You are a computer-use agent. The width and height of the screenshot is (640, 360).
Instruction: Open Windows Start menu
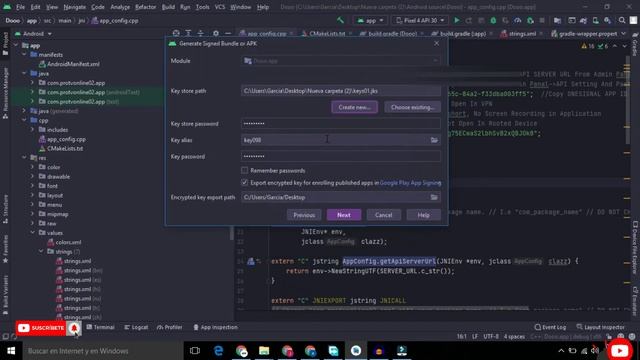11,351
